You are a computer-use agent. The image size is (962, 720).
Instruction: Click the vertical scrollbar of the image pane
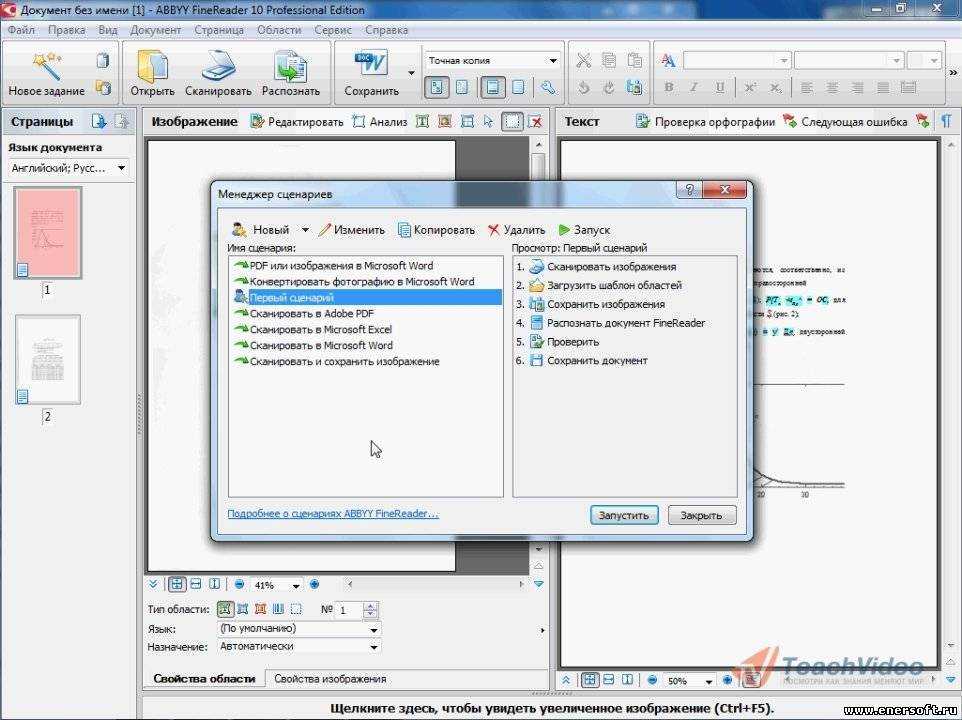[538, 348]
